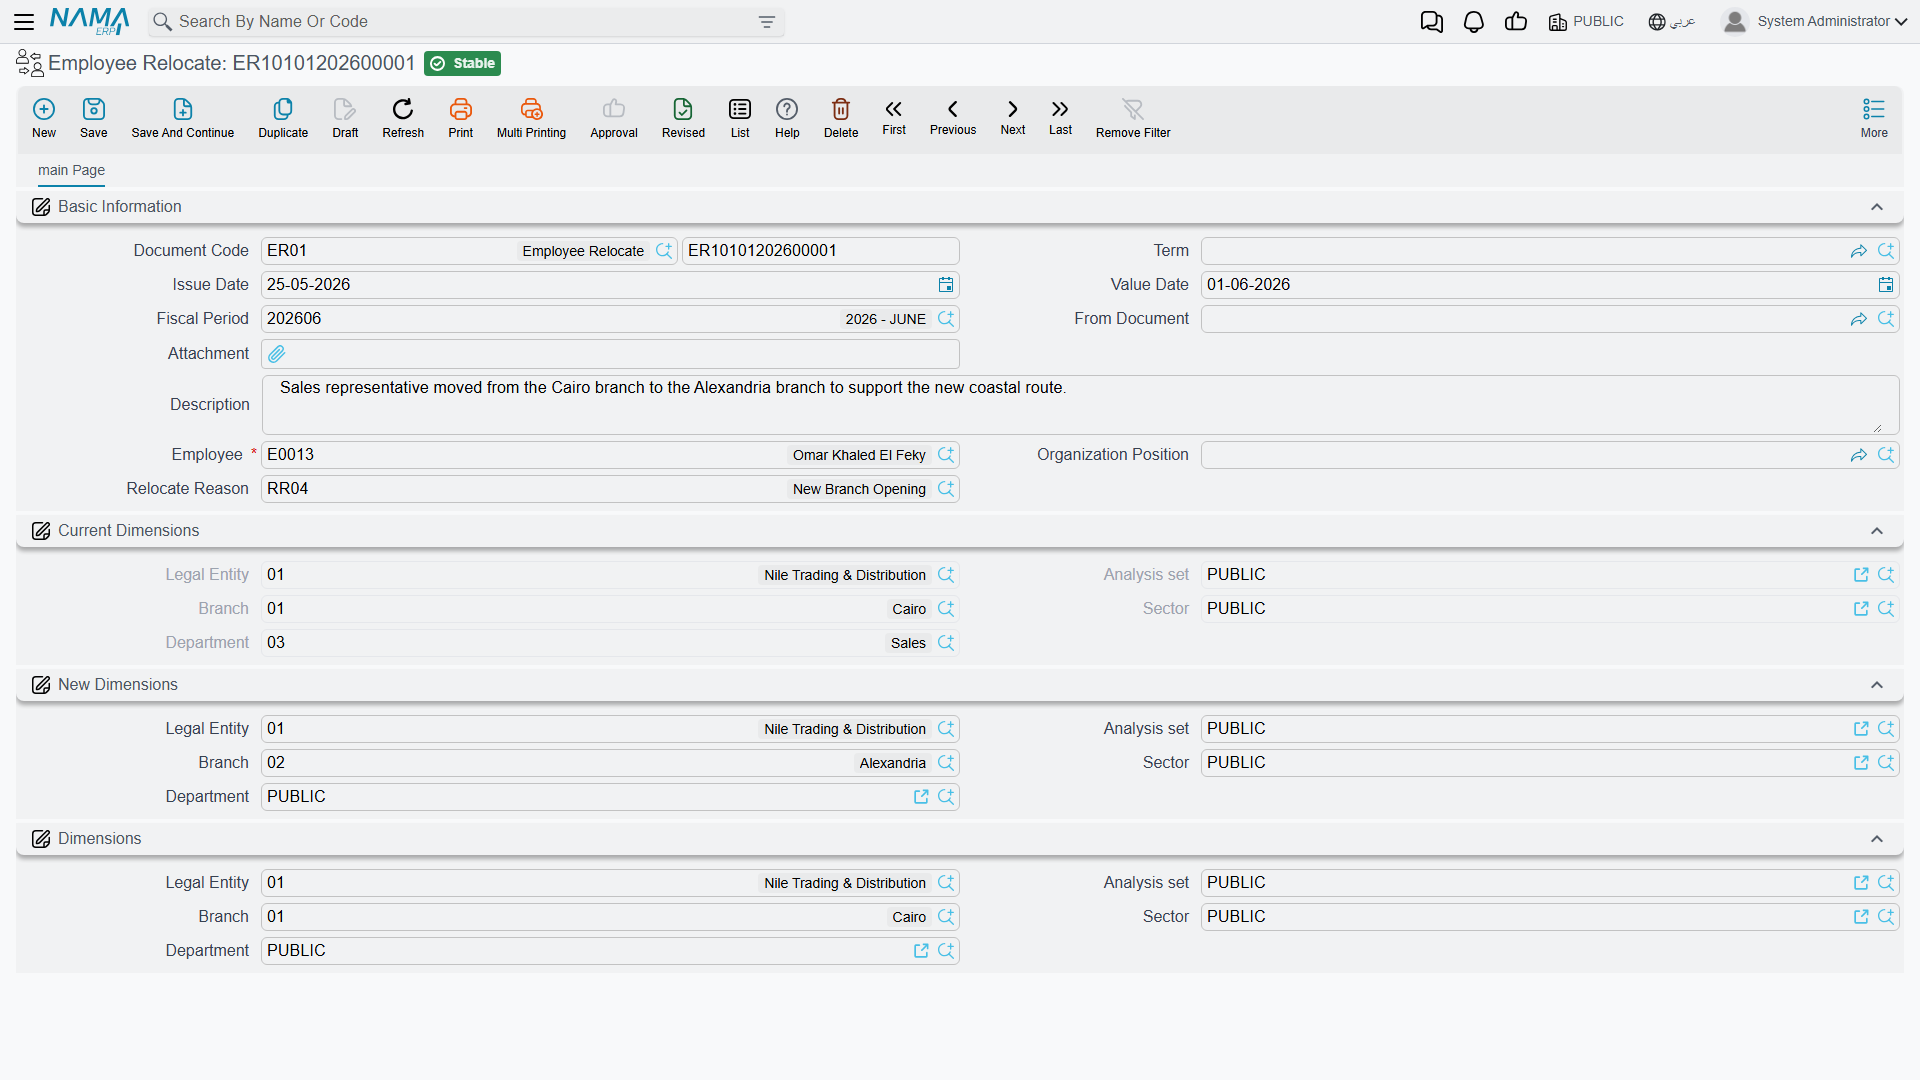Open System Administrator user menu

pyautogui.click(x=1815, y=21)
